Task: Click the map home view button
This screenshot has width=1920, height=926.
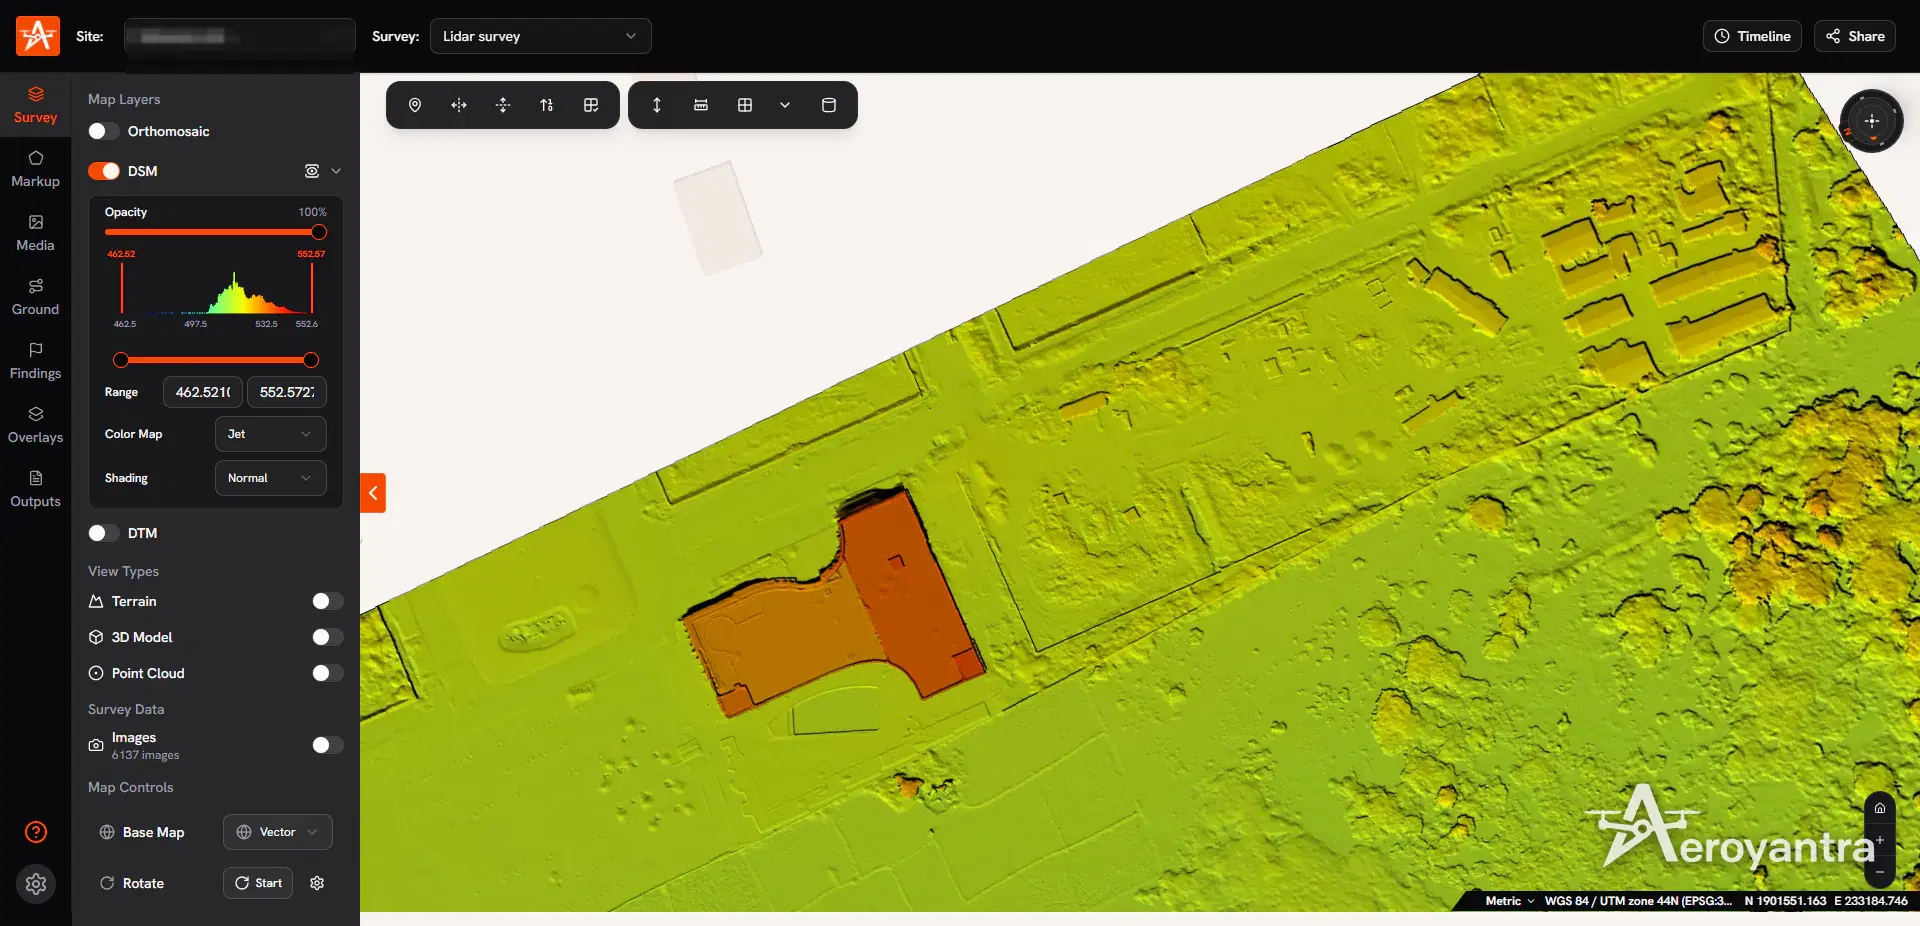Action: click(x=1880, y=808)
